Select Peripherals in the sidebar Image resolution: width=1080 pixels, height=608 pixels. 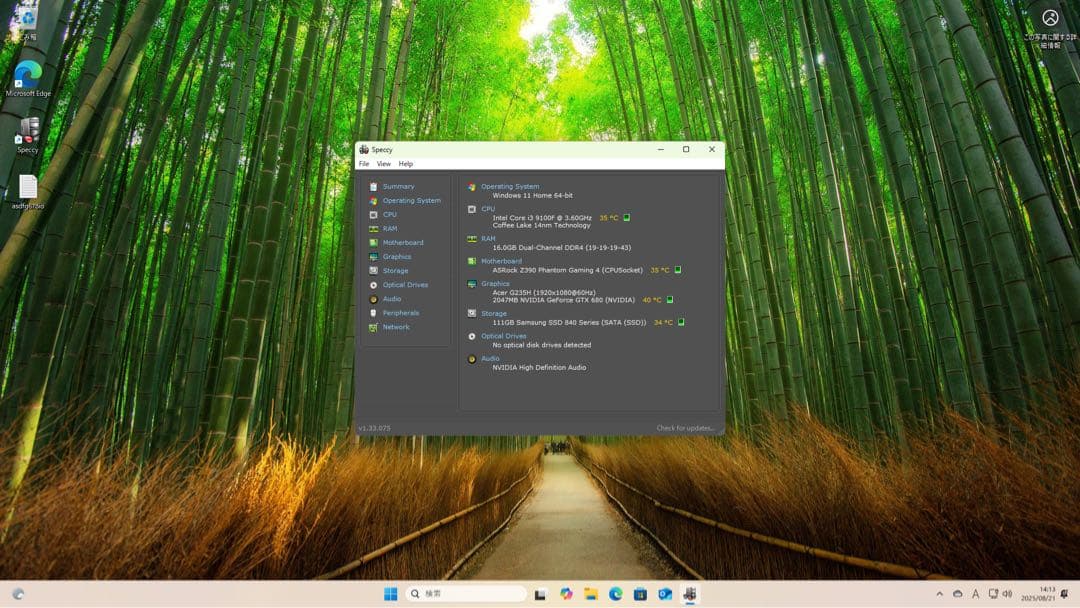[400, 312]
